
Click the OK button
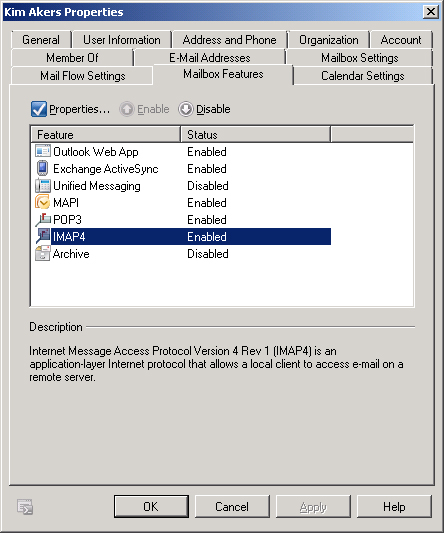tap(151, 506)
